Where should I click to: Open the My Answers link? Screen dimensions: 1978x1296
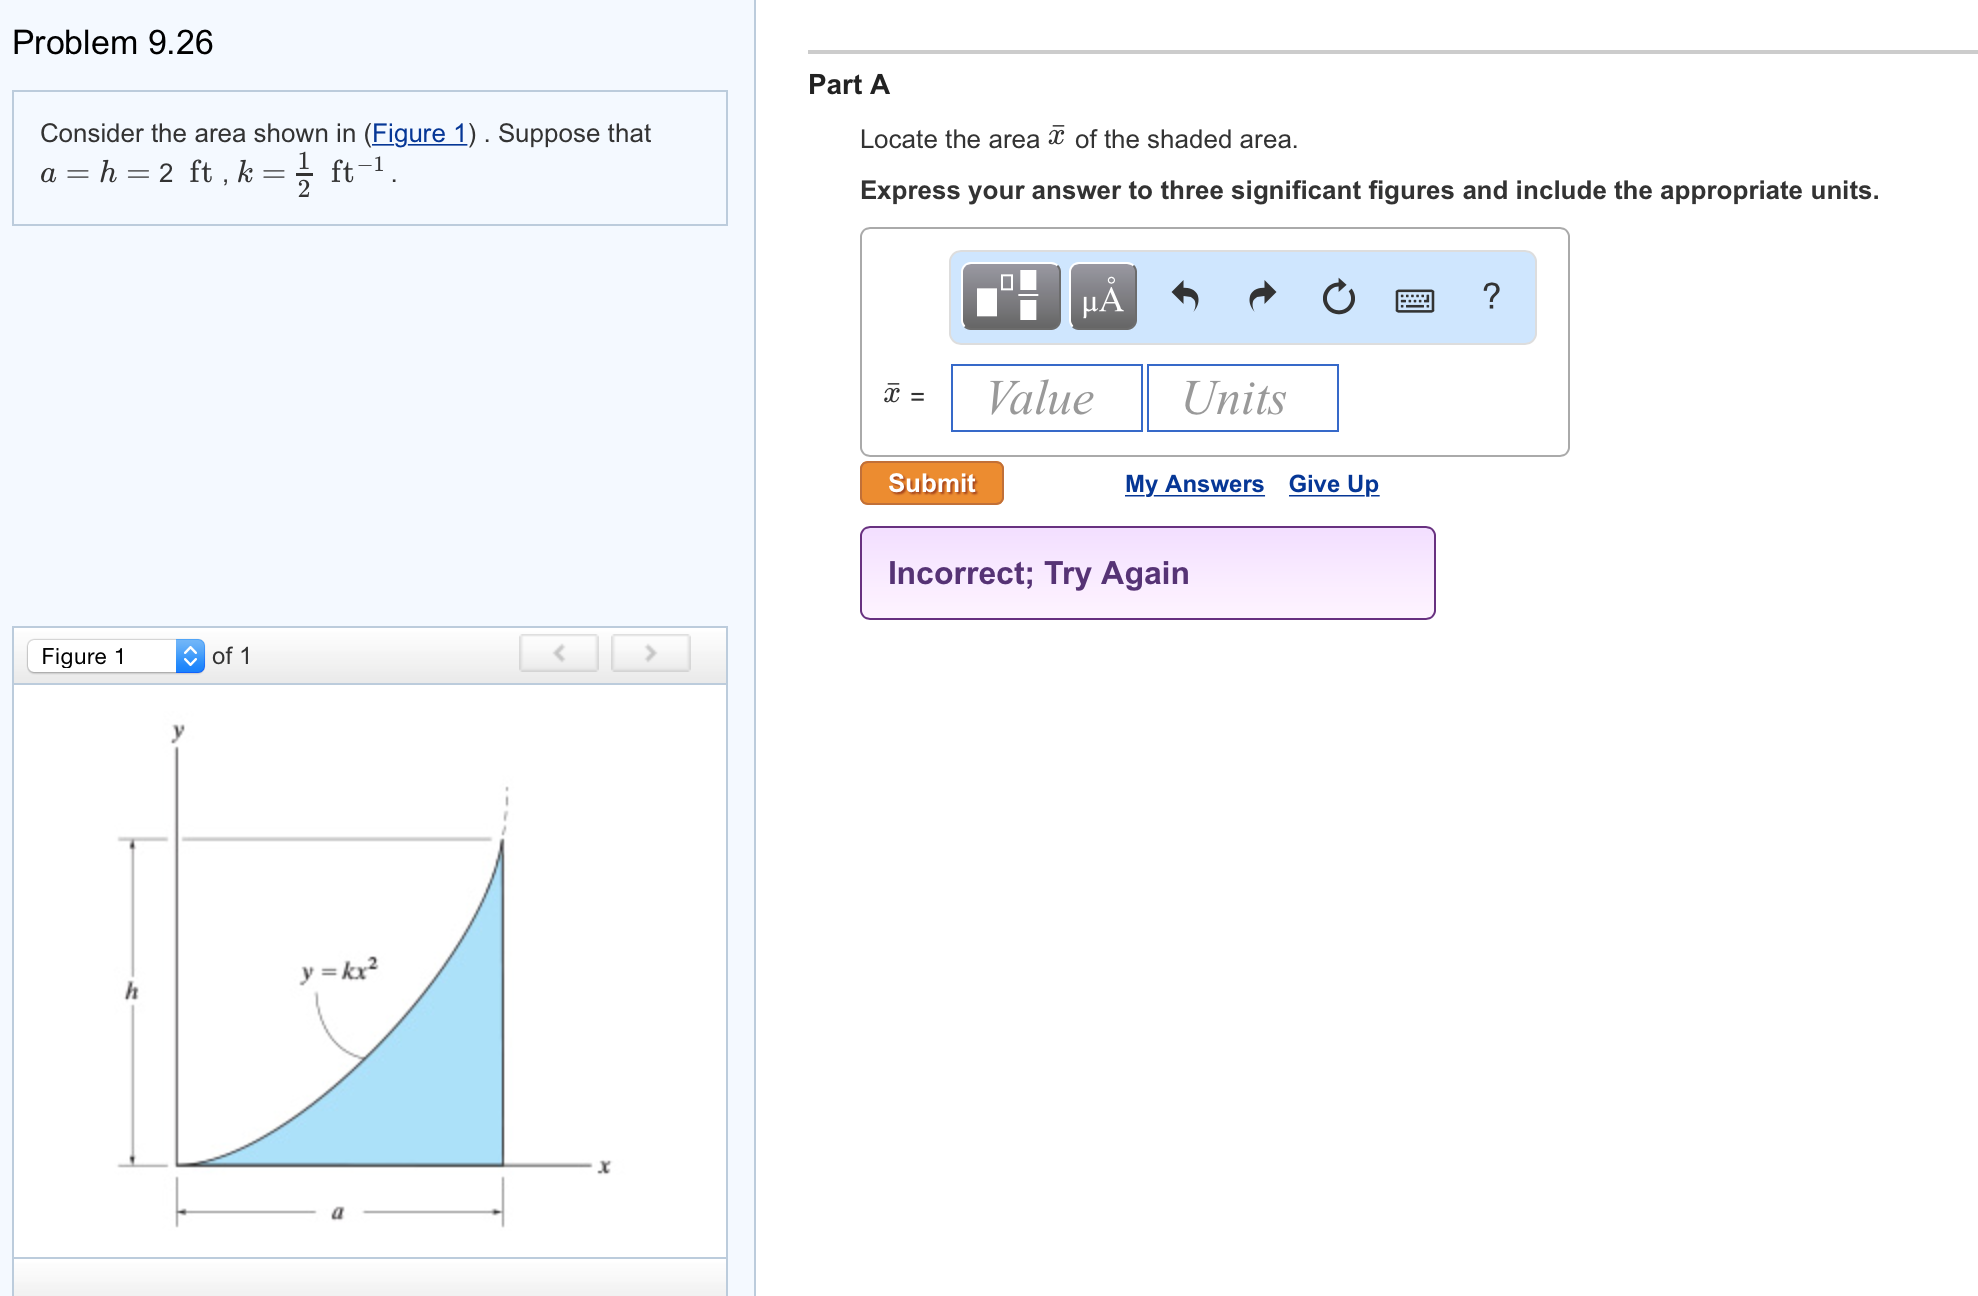coord(1194,483)
